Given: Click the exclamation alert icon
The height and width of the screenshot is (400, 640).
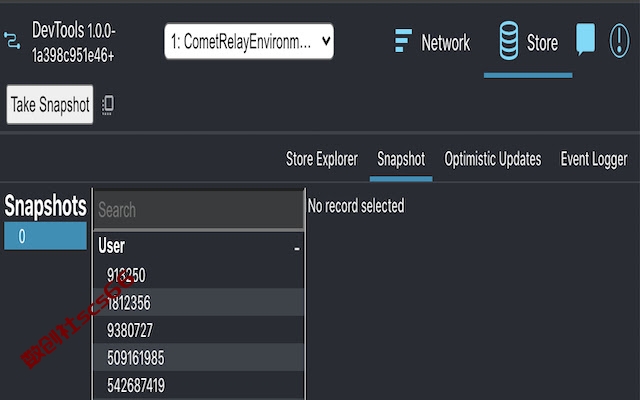Looking at the screenshot, I should (x=619, y=40).
